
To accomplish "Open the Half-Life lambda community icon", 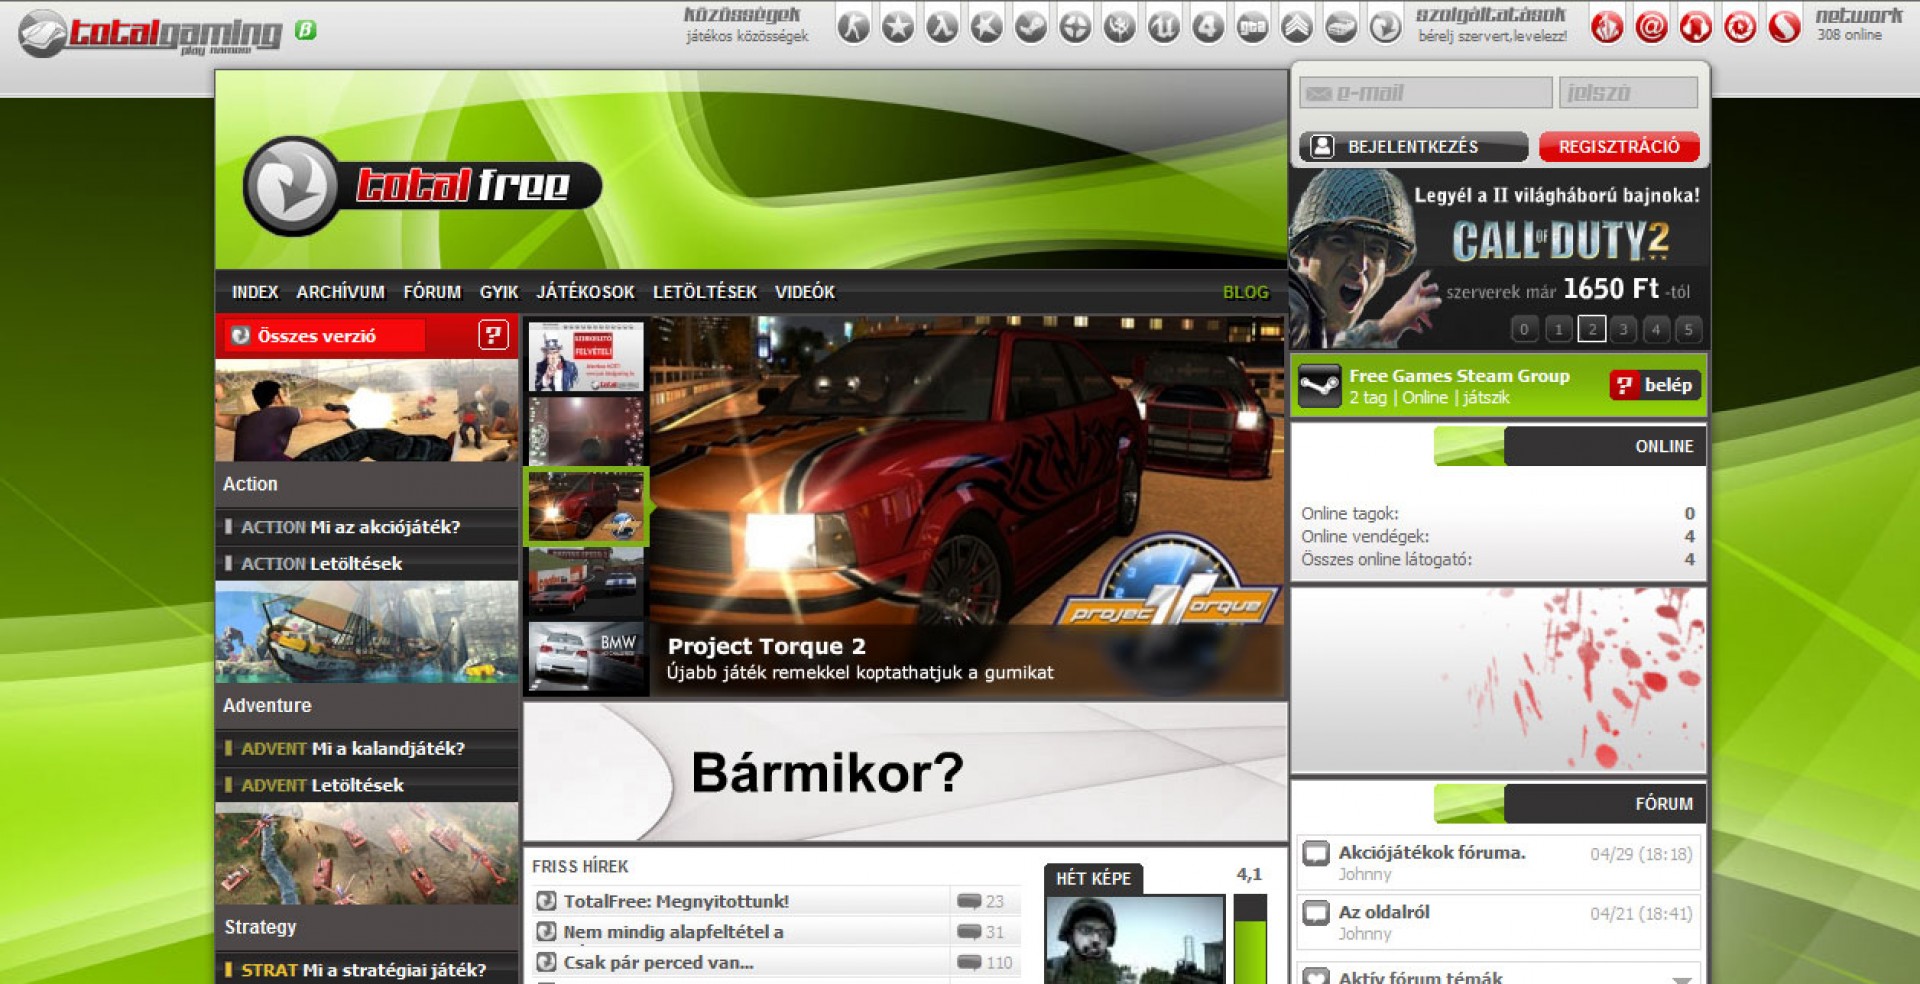I will (942, 27).
